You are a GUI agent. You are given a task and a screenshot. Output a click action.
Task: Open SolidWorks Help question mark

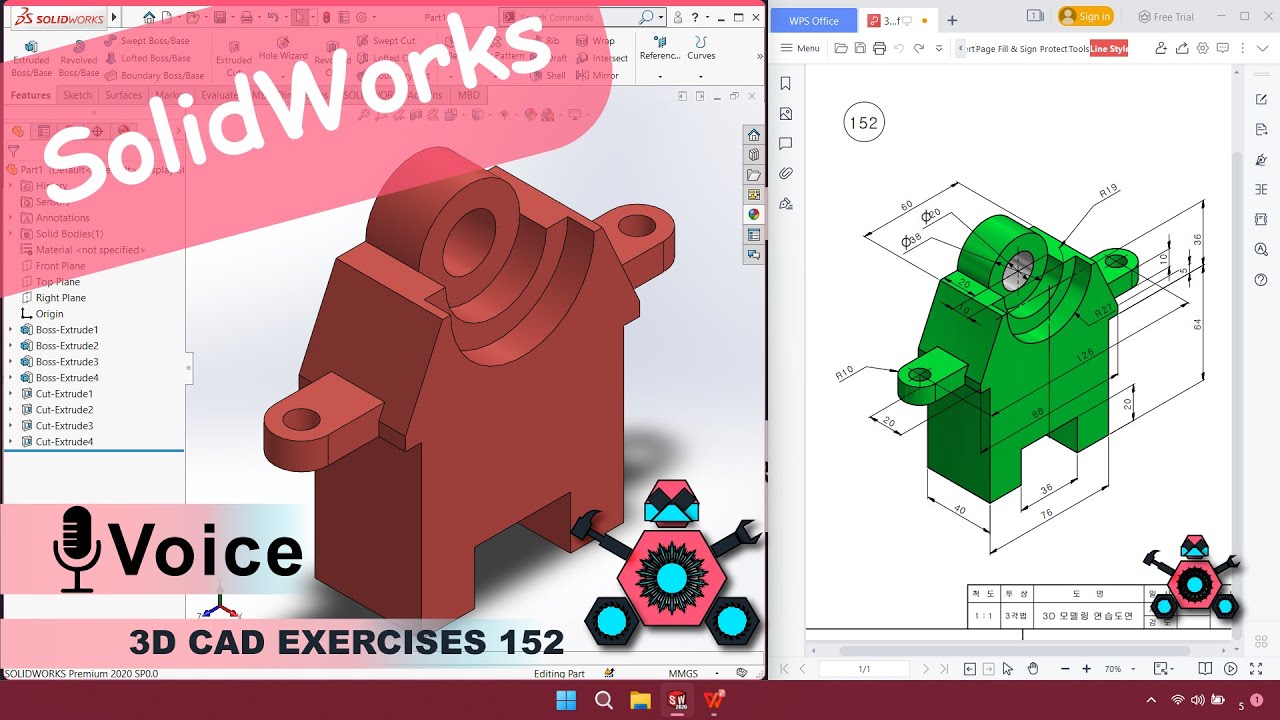(x=695, y=17)
